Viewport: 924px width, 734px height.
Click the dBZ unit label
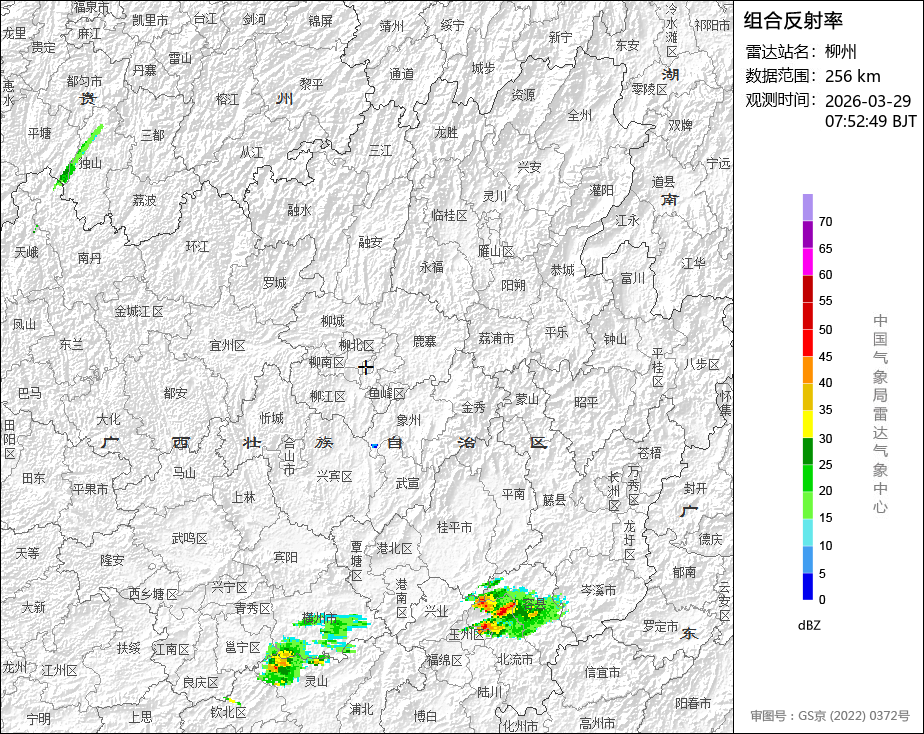[x=809, y=626]
